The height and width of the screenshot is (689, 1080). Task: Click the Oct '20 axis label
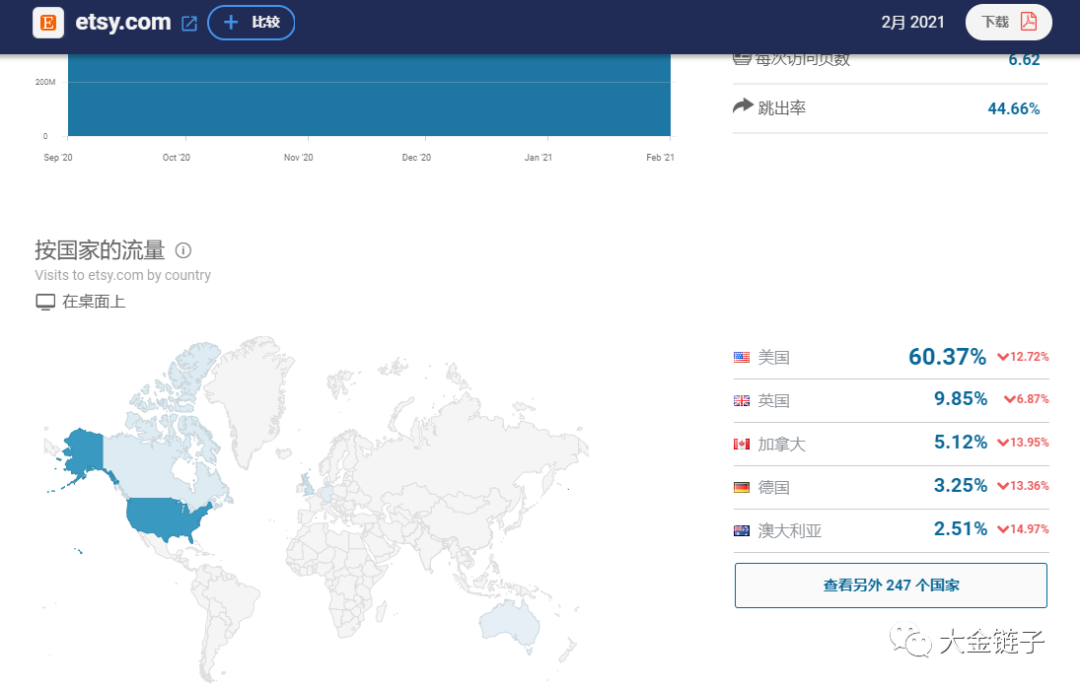tap(176, 158)
